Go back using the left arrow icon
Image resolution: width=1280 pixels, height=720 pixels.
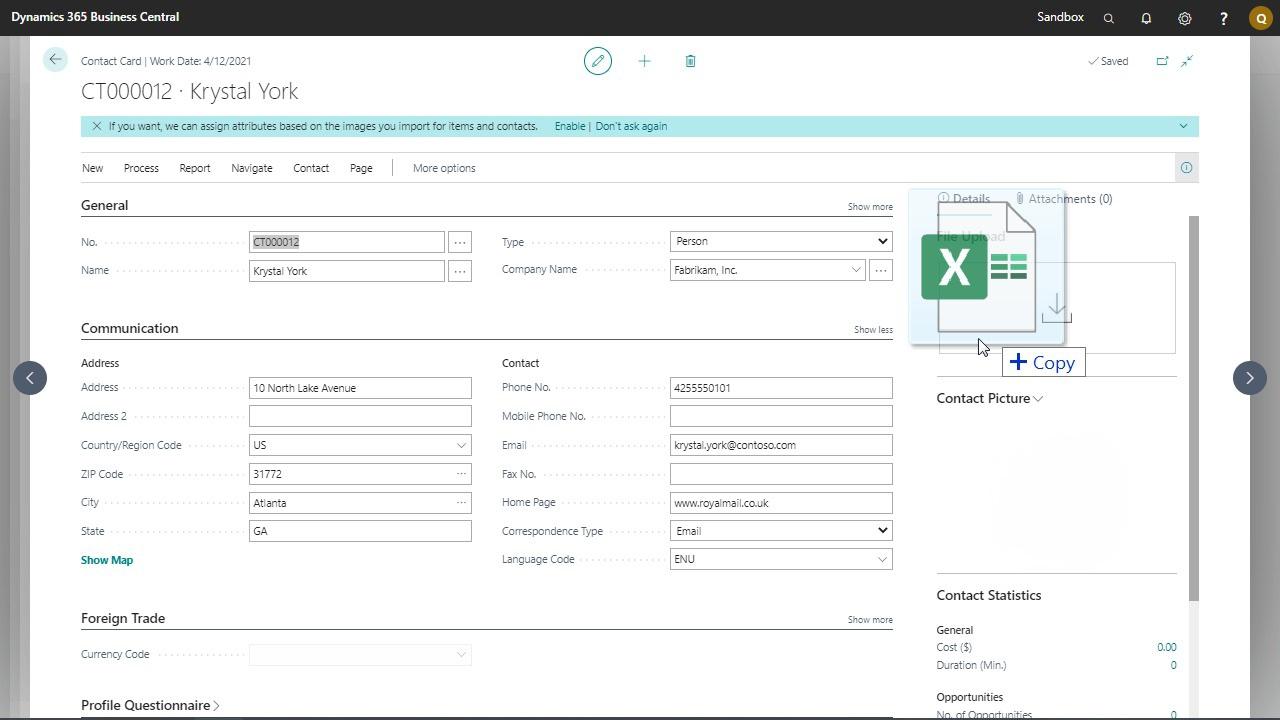(55, 60)
